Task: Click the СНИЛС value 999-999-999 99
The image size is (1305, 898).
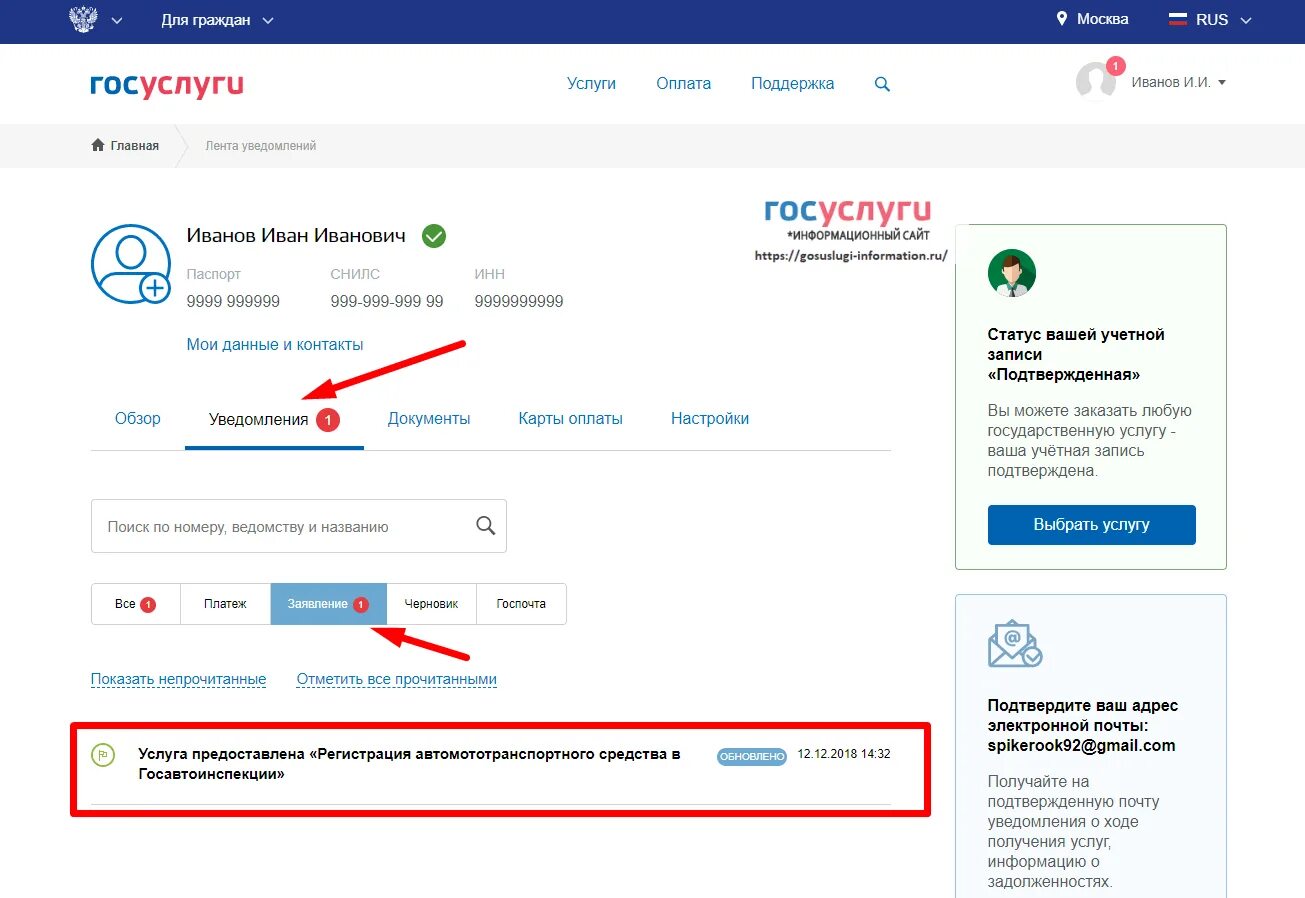Action: pyautogui.click(x=387, y=301)
